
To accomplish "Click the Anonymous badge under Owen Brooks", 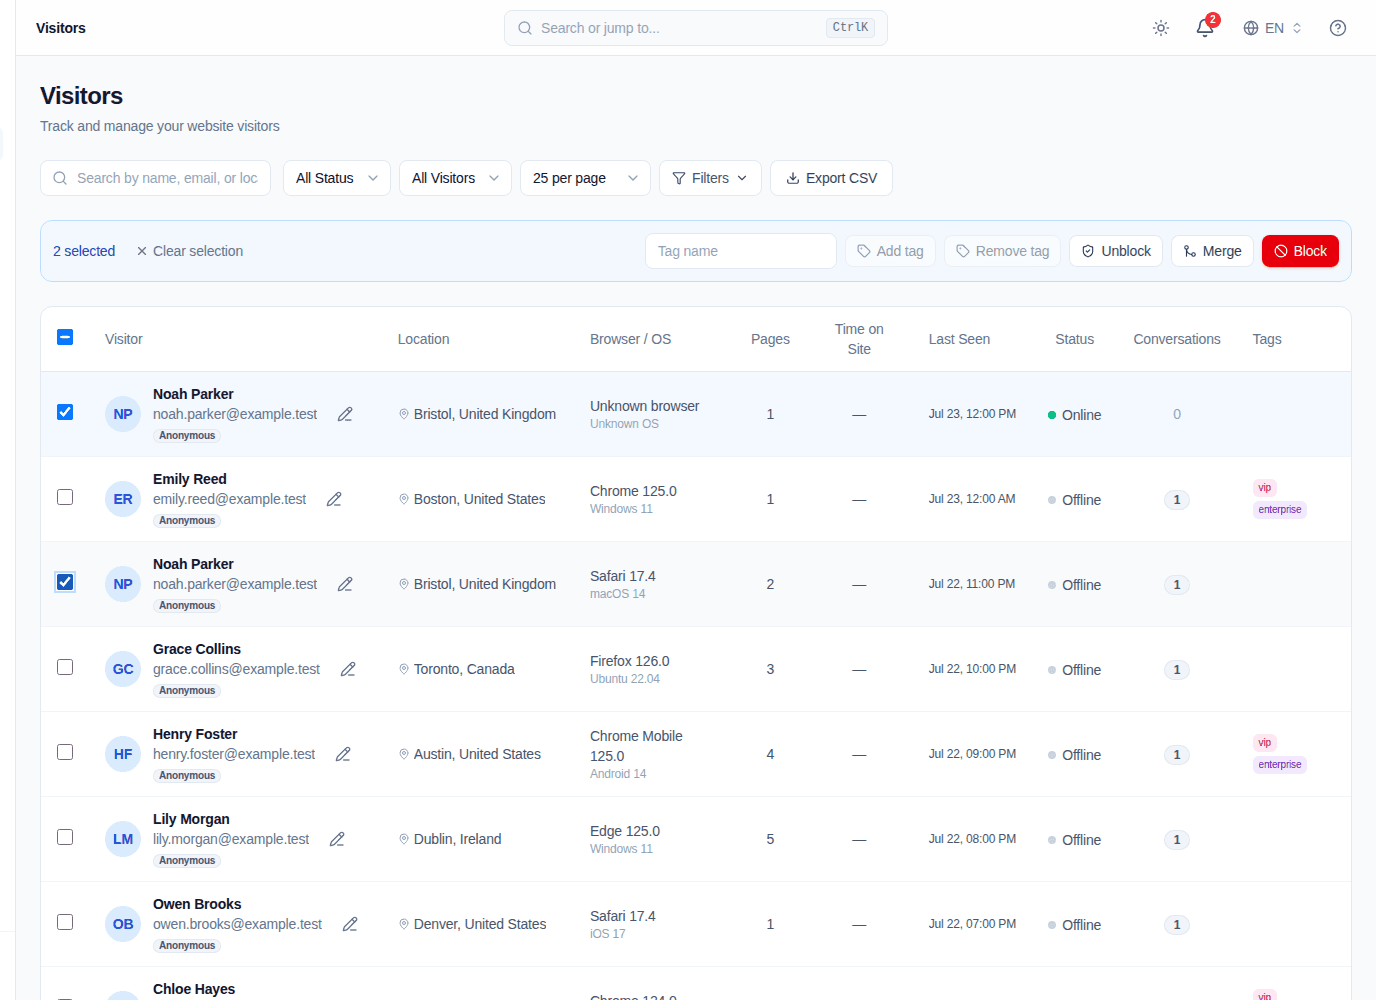I will pyautogui.click(x=187, y=945).
